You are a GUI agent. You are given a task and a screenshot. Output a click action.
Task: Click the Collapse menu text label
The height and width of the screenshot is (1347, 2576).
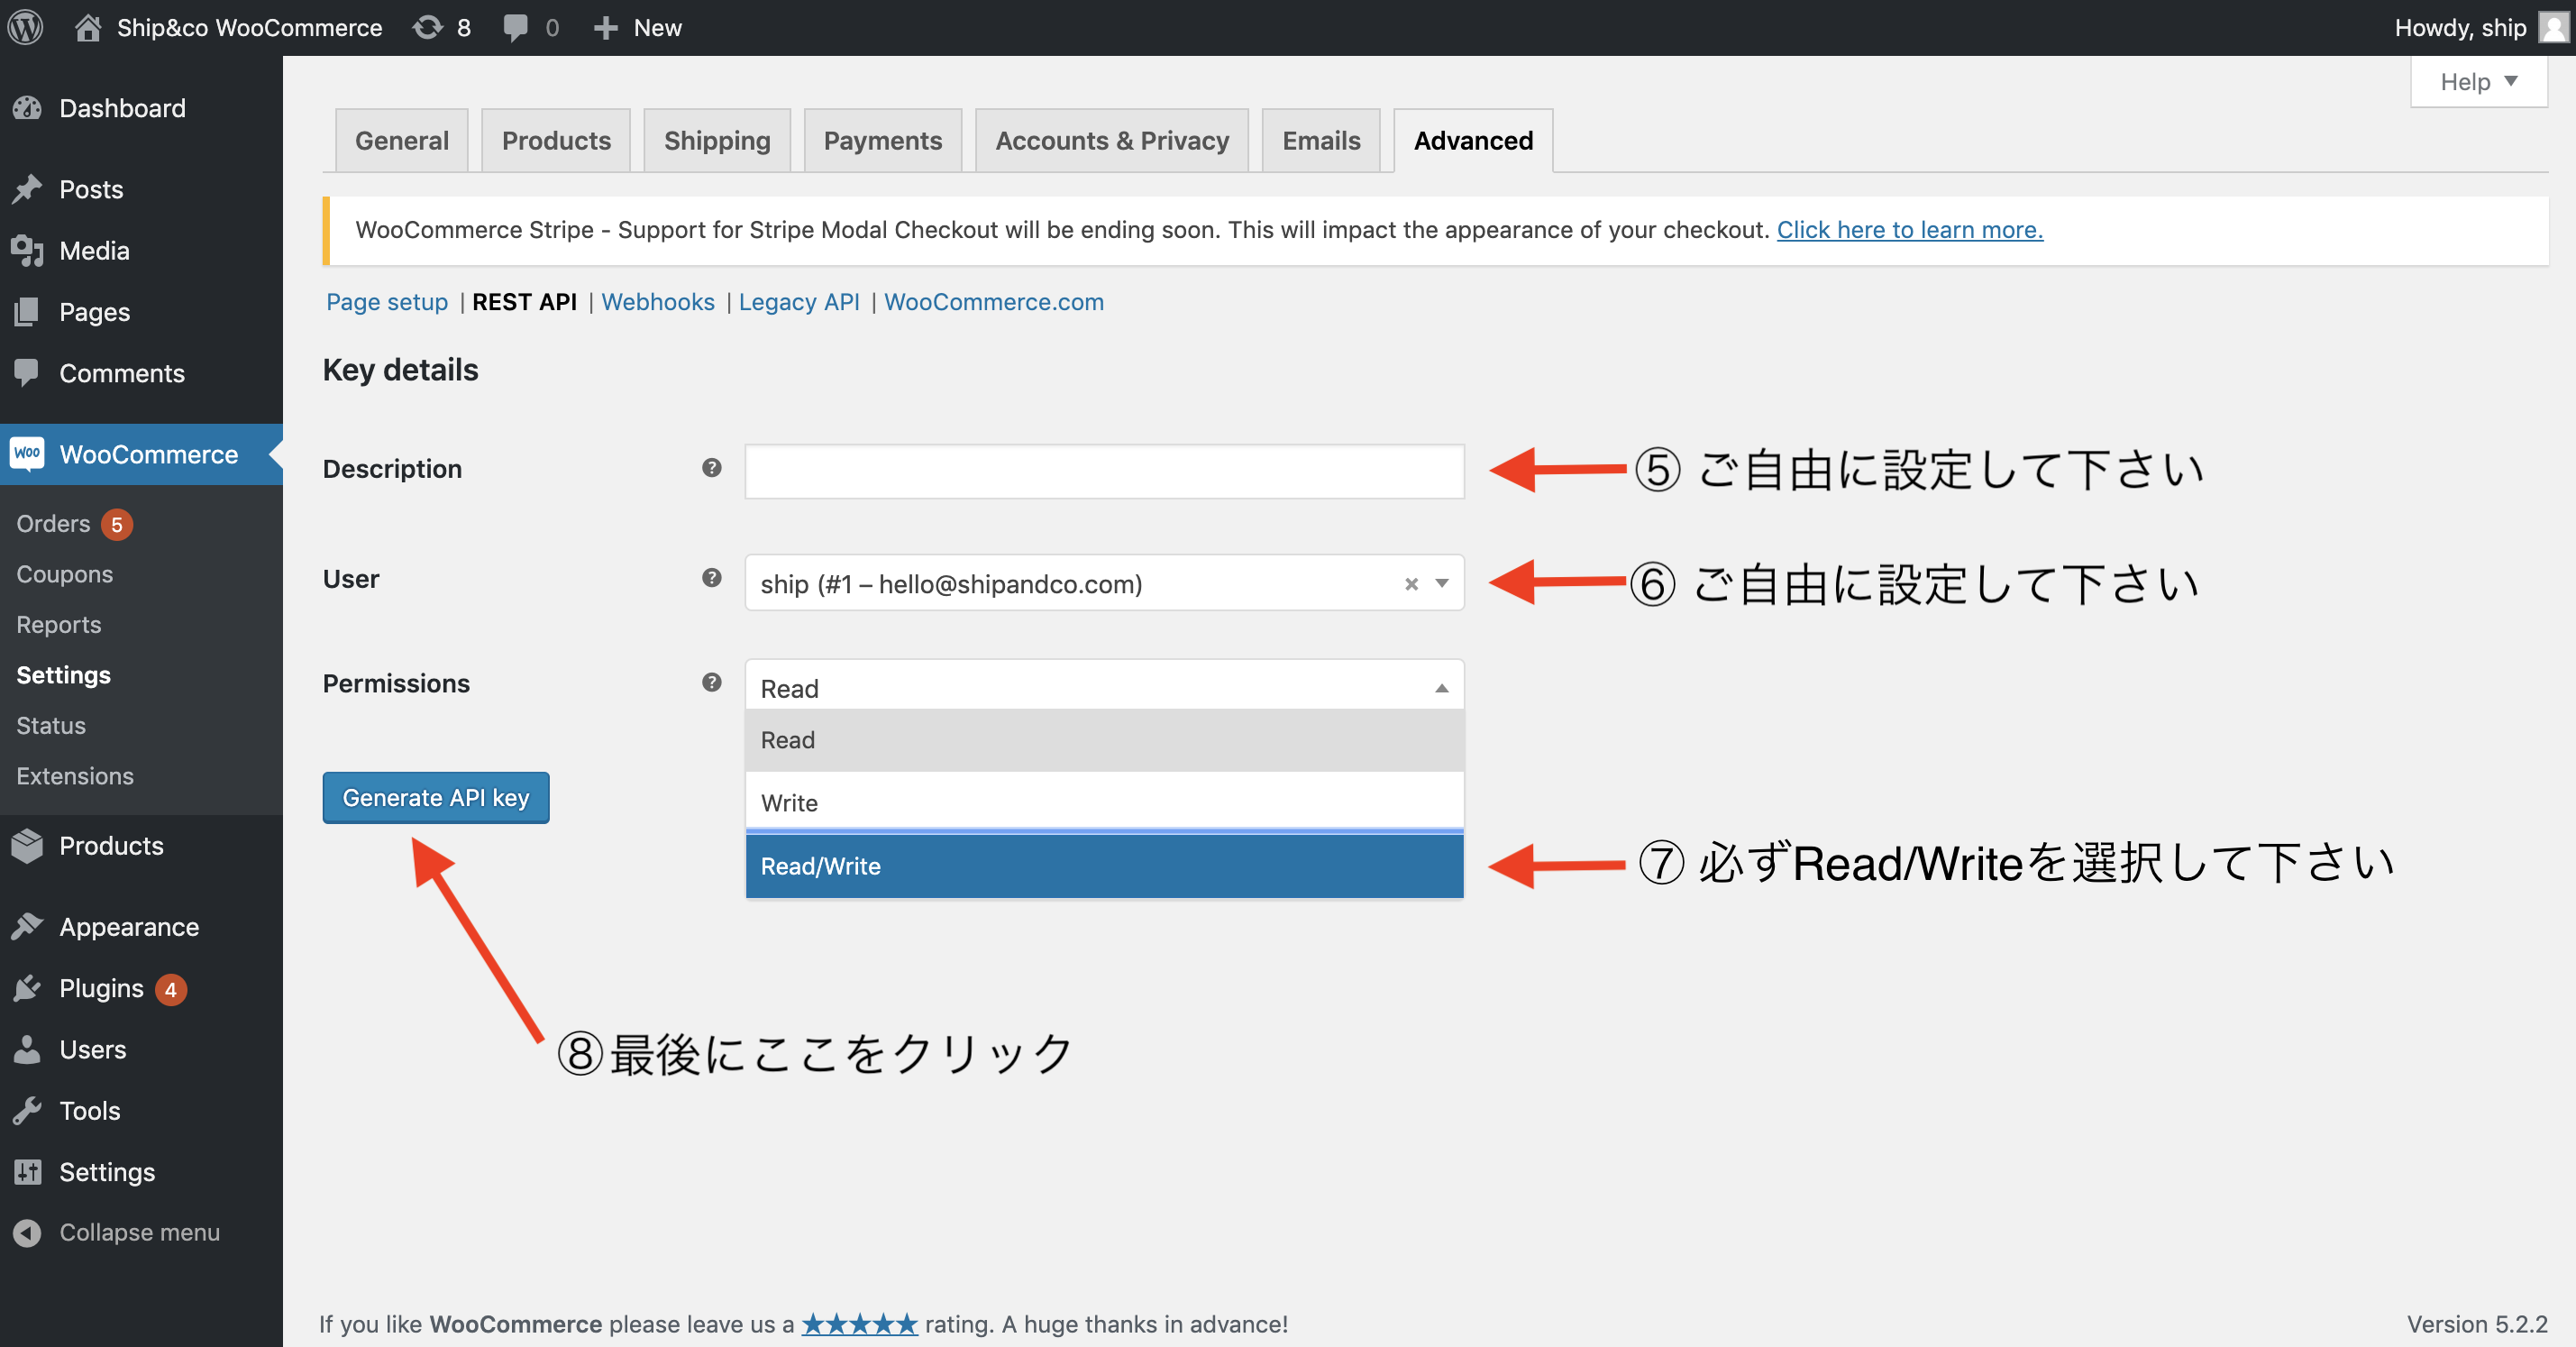(x=139, y=1233)
